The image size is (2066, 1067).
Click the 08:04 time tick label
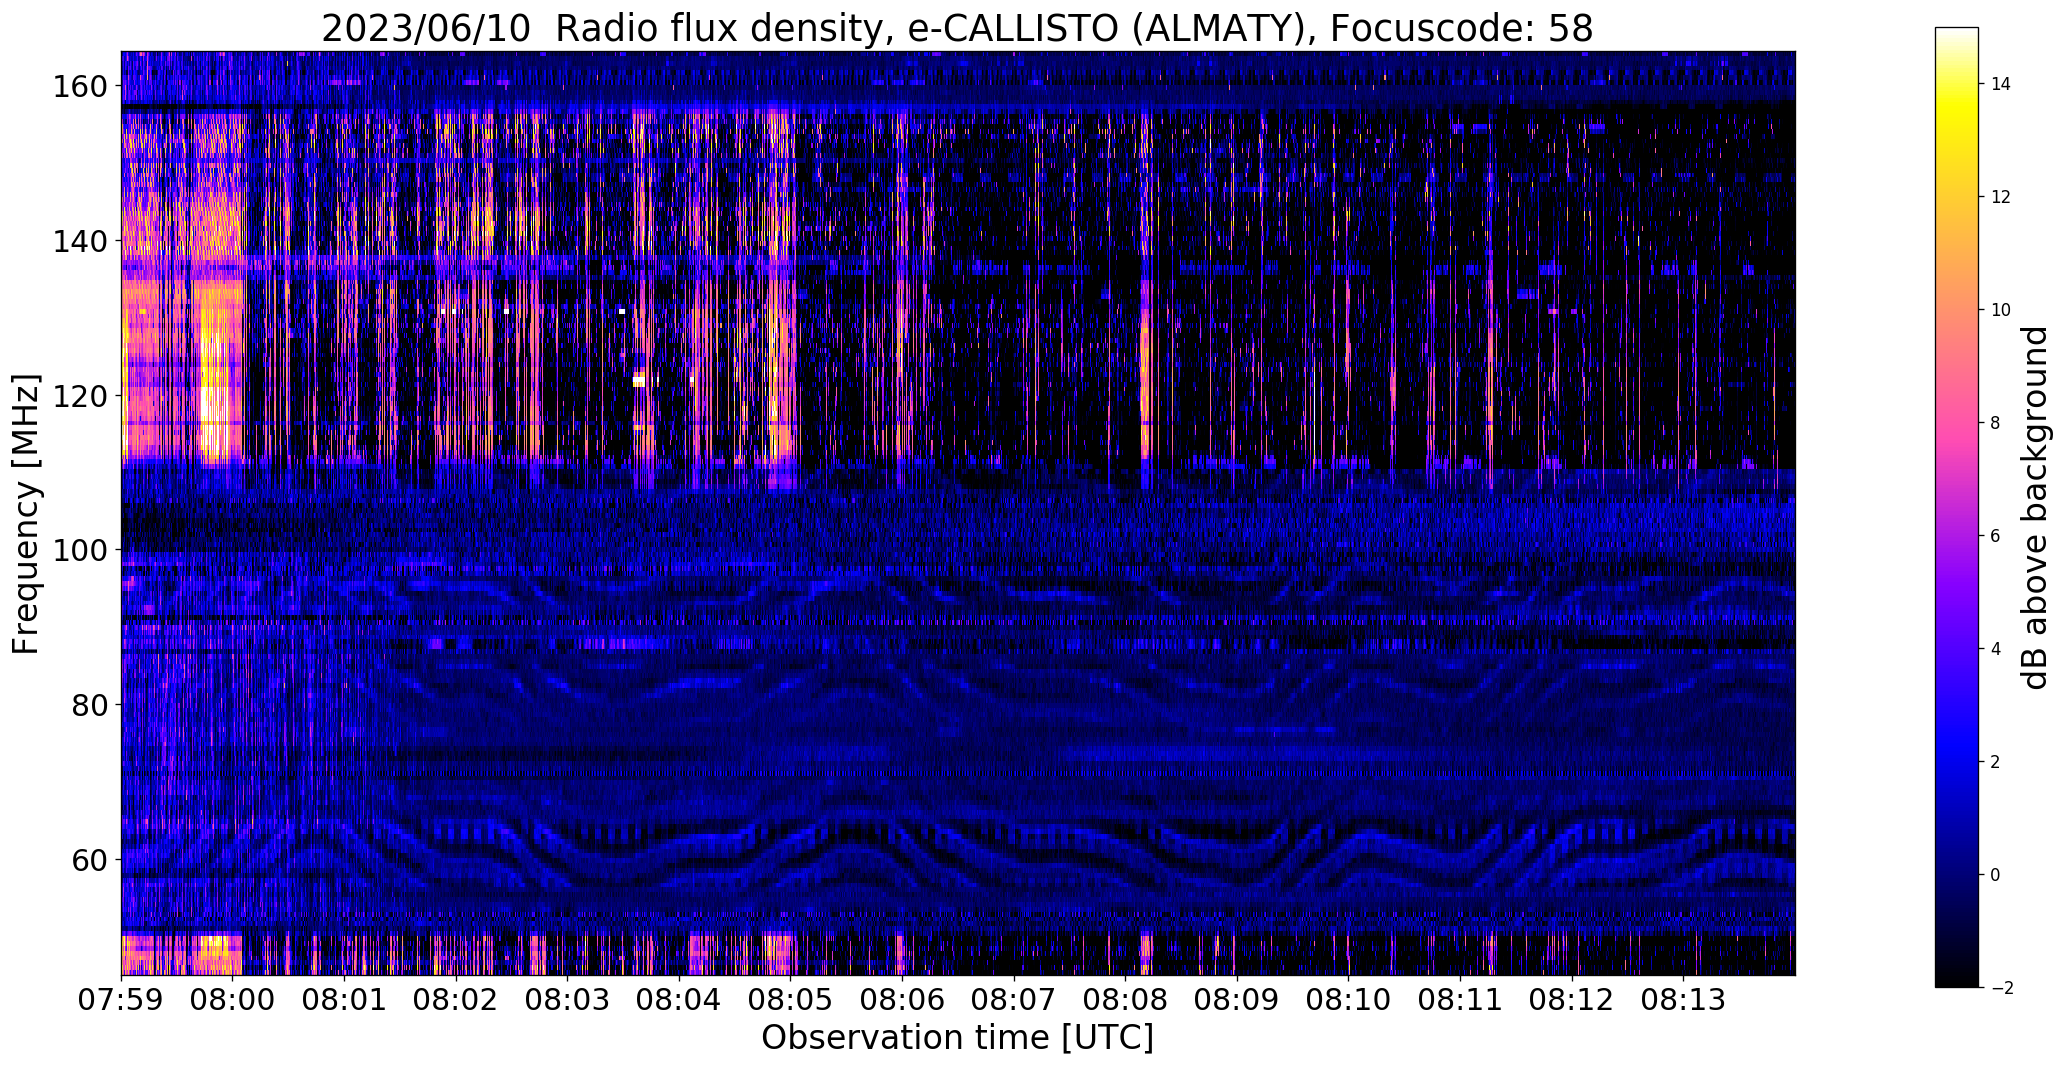coord(679,1001)
